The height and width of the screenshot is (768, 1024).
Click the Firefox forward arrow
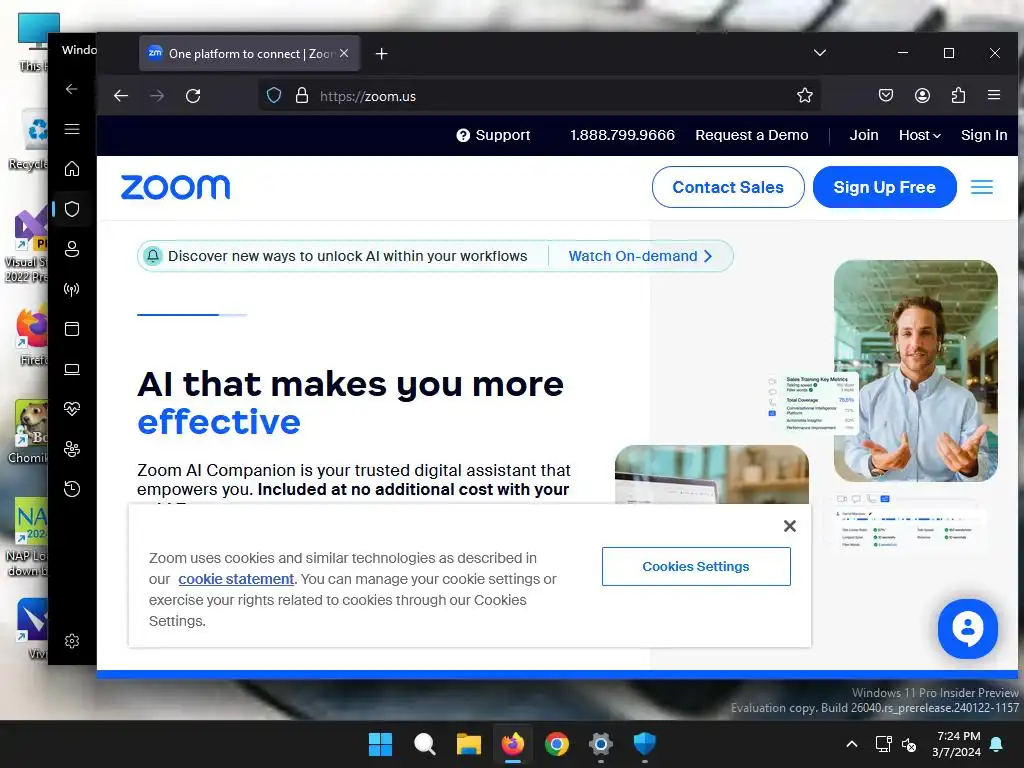coord(157,96)
